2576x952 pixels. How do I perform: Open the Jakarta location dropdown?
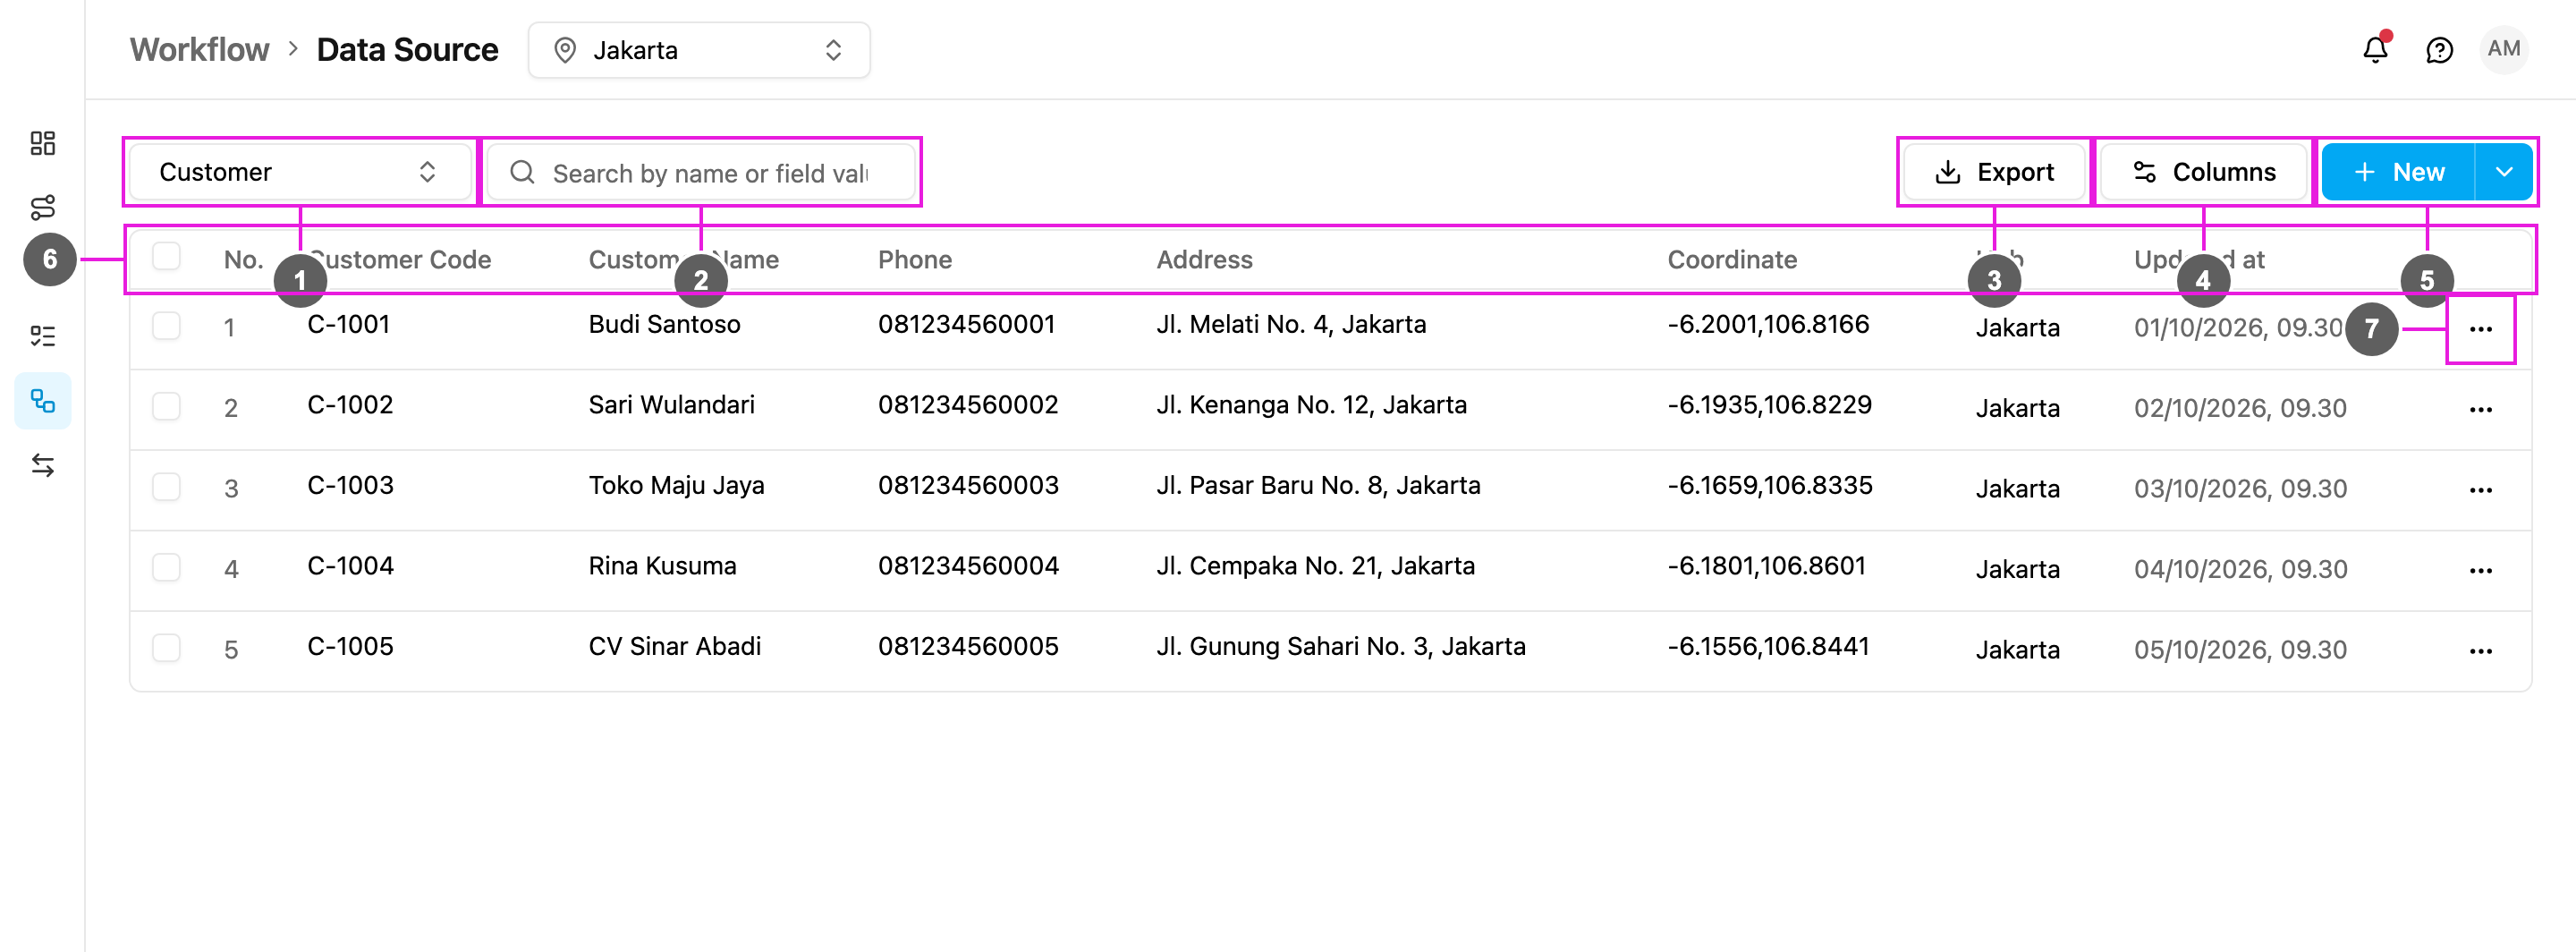[699, 50]
